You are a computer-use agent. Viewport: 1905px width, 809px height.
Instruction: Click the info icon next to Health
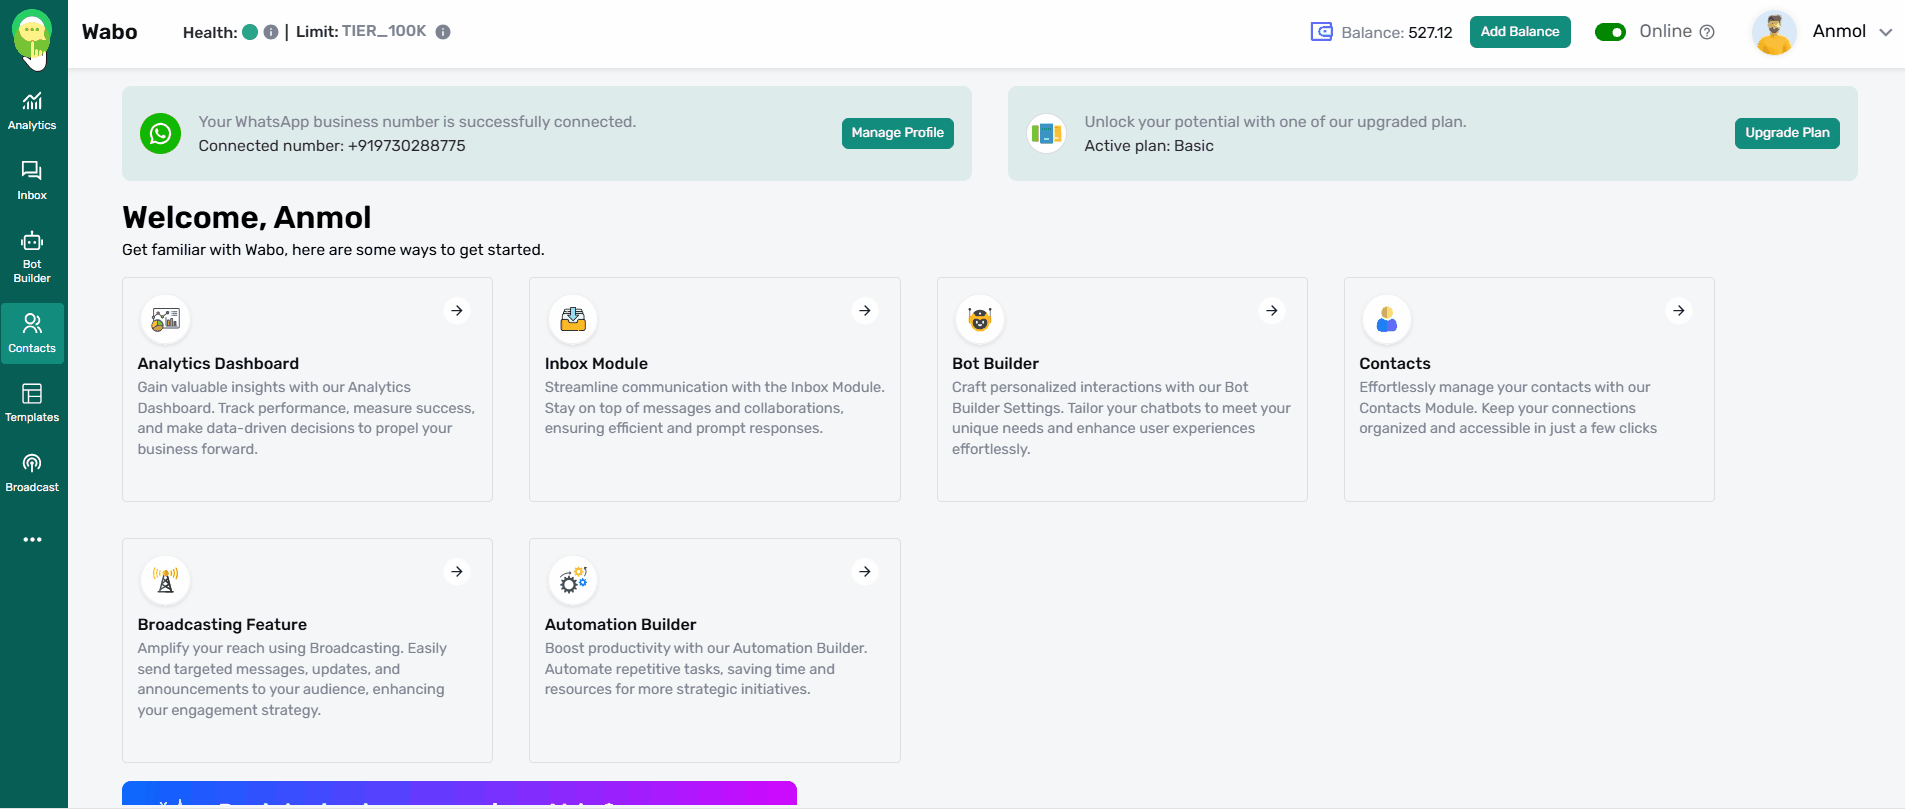[x=271, y=32]
